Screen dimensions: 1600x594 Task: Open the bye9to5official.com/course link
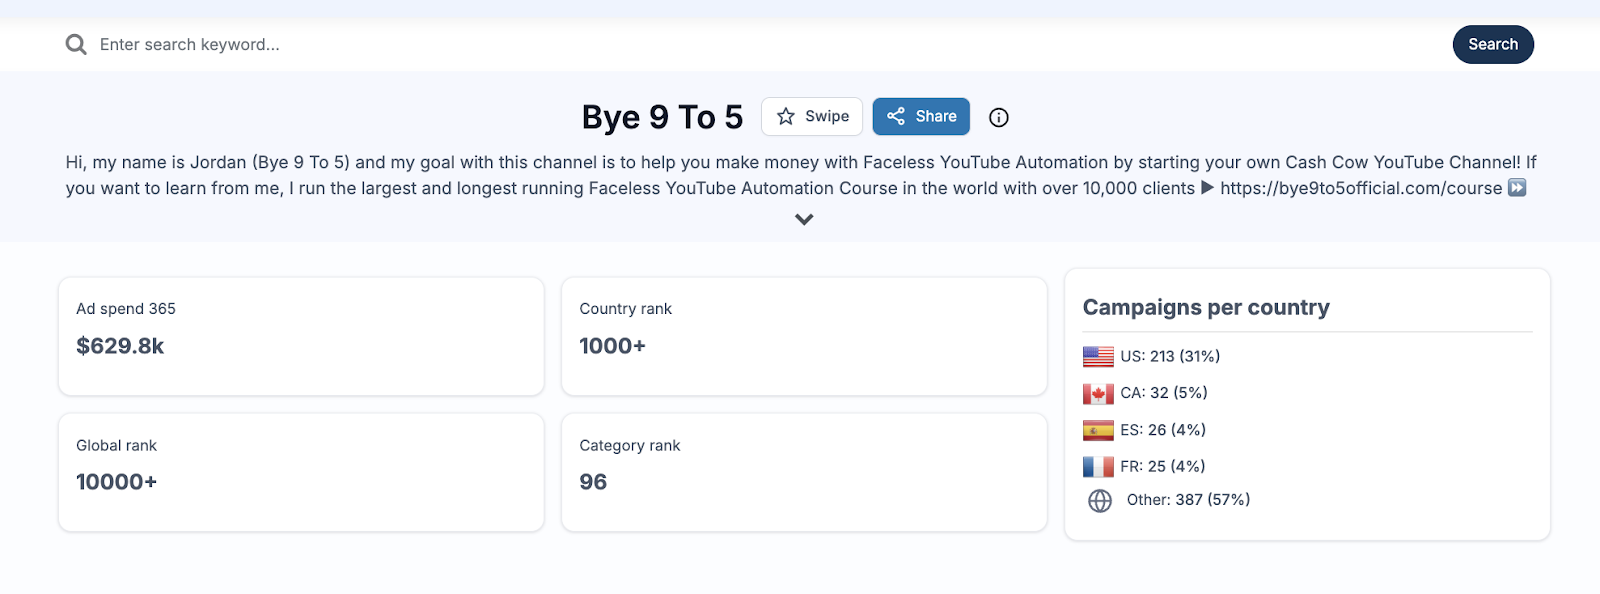pos(1361,188)
